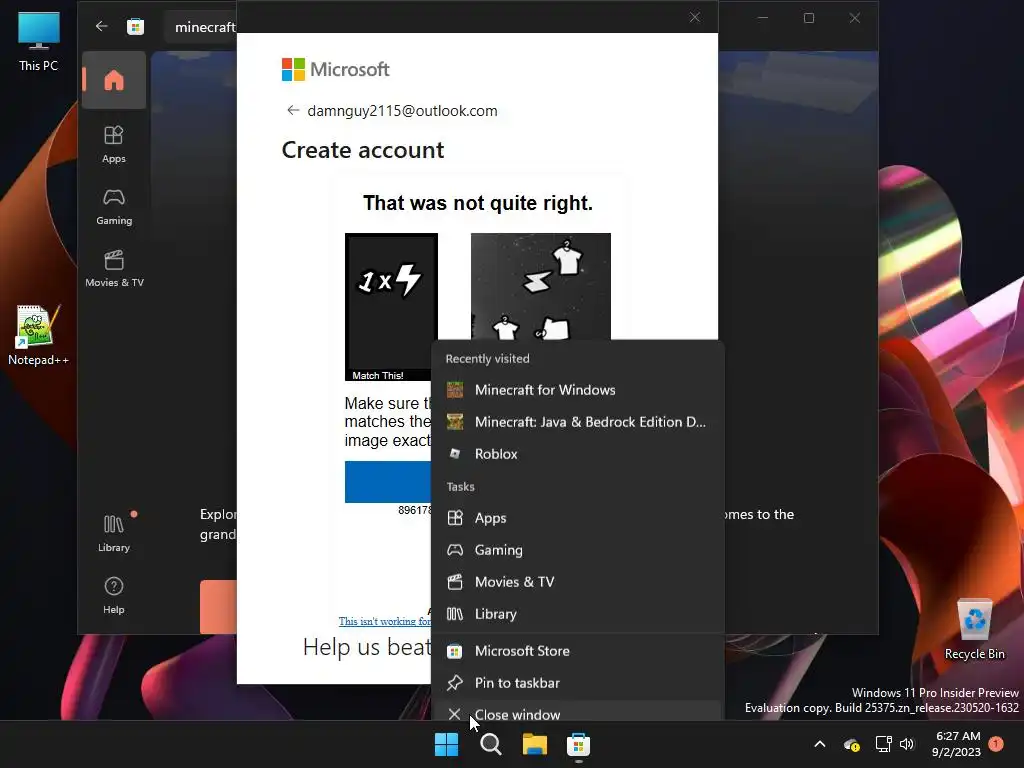The image size is (1024, 768).
Task: Open Minecraft: Java & Bedrock Edition entry
Action: point(578,422)
